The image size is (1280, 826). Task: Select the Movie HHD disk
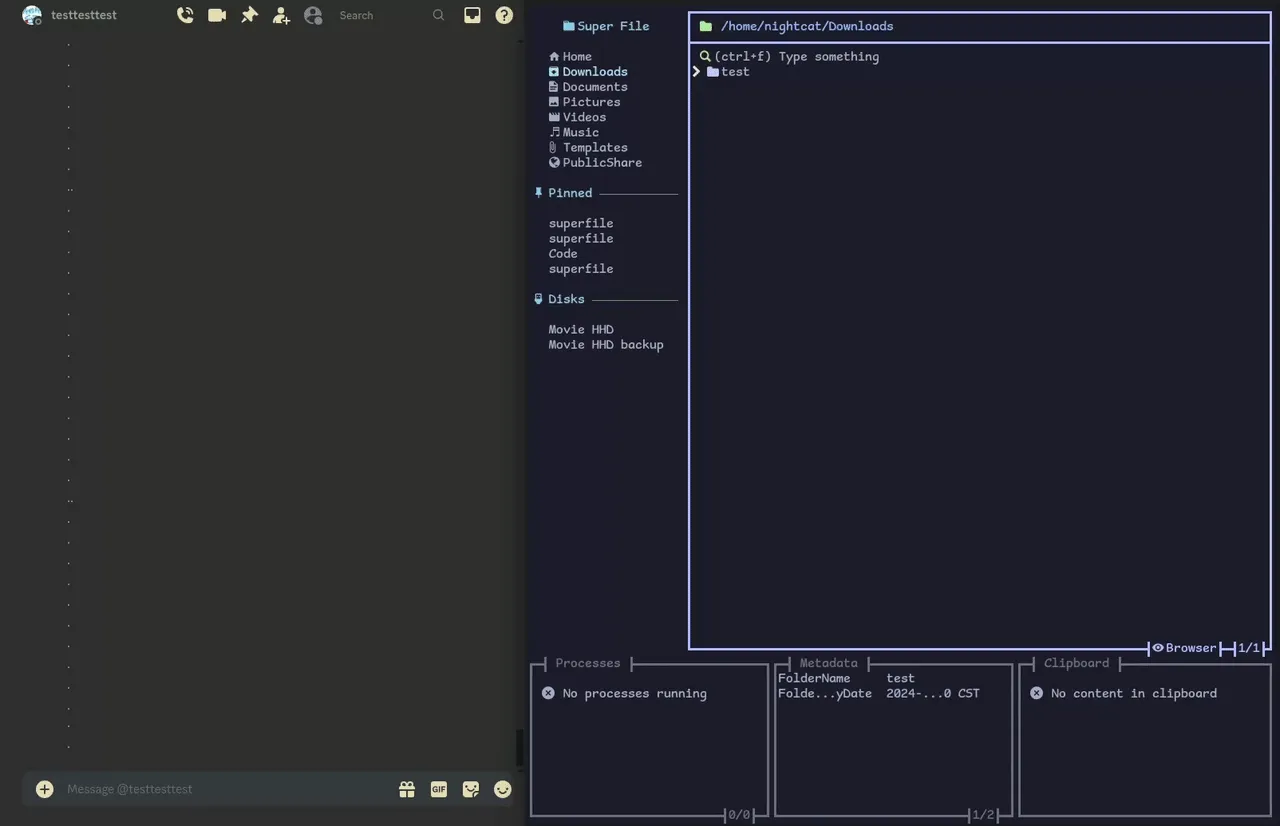click(580, 329)
